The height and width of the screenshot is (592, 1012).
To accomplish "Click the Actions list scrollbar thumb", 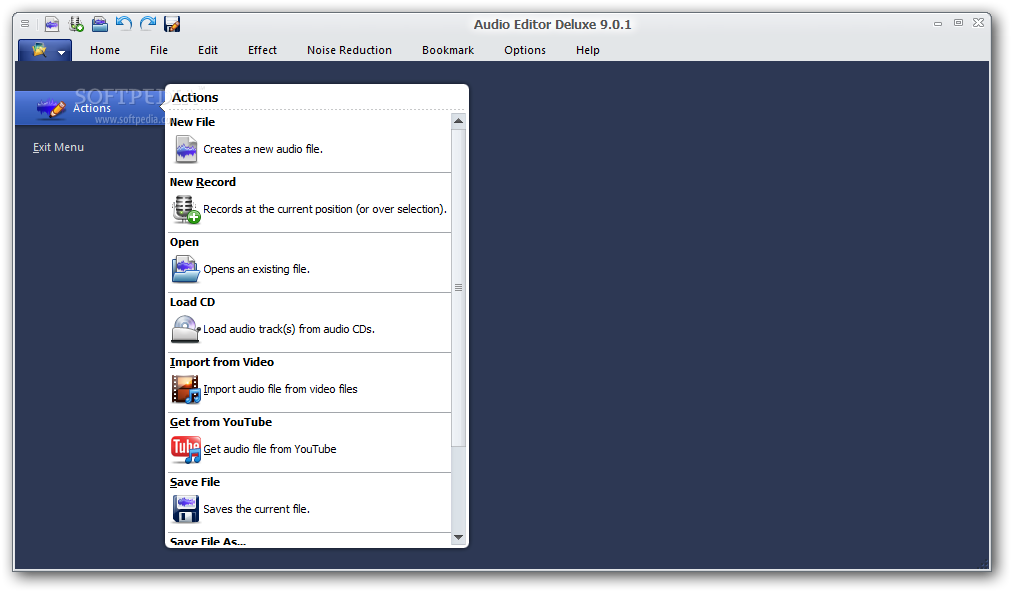I will [x=458, y=287].
